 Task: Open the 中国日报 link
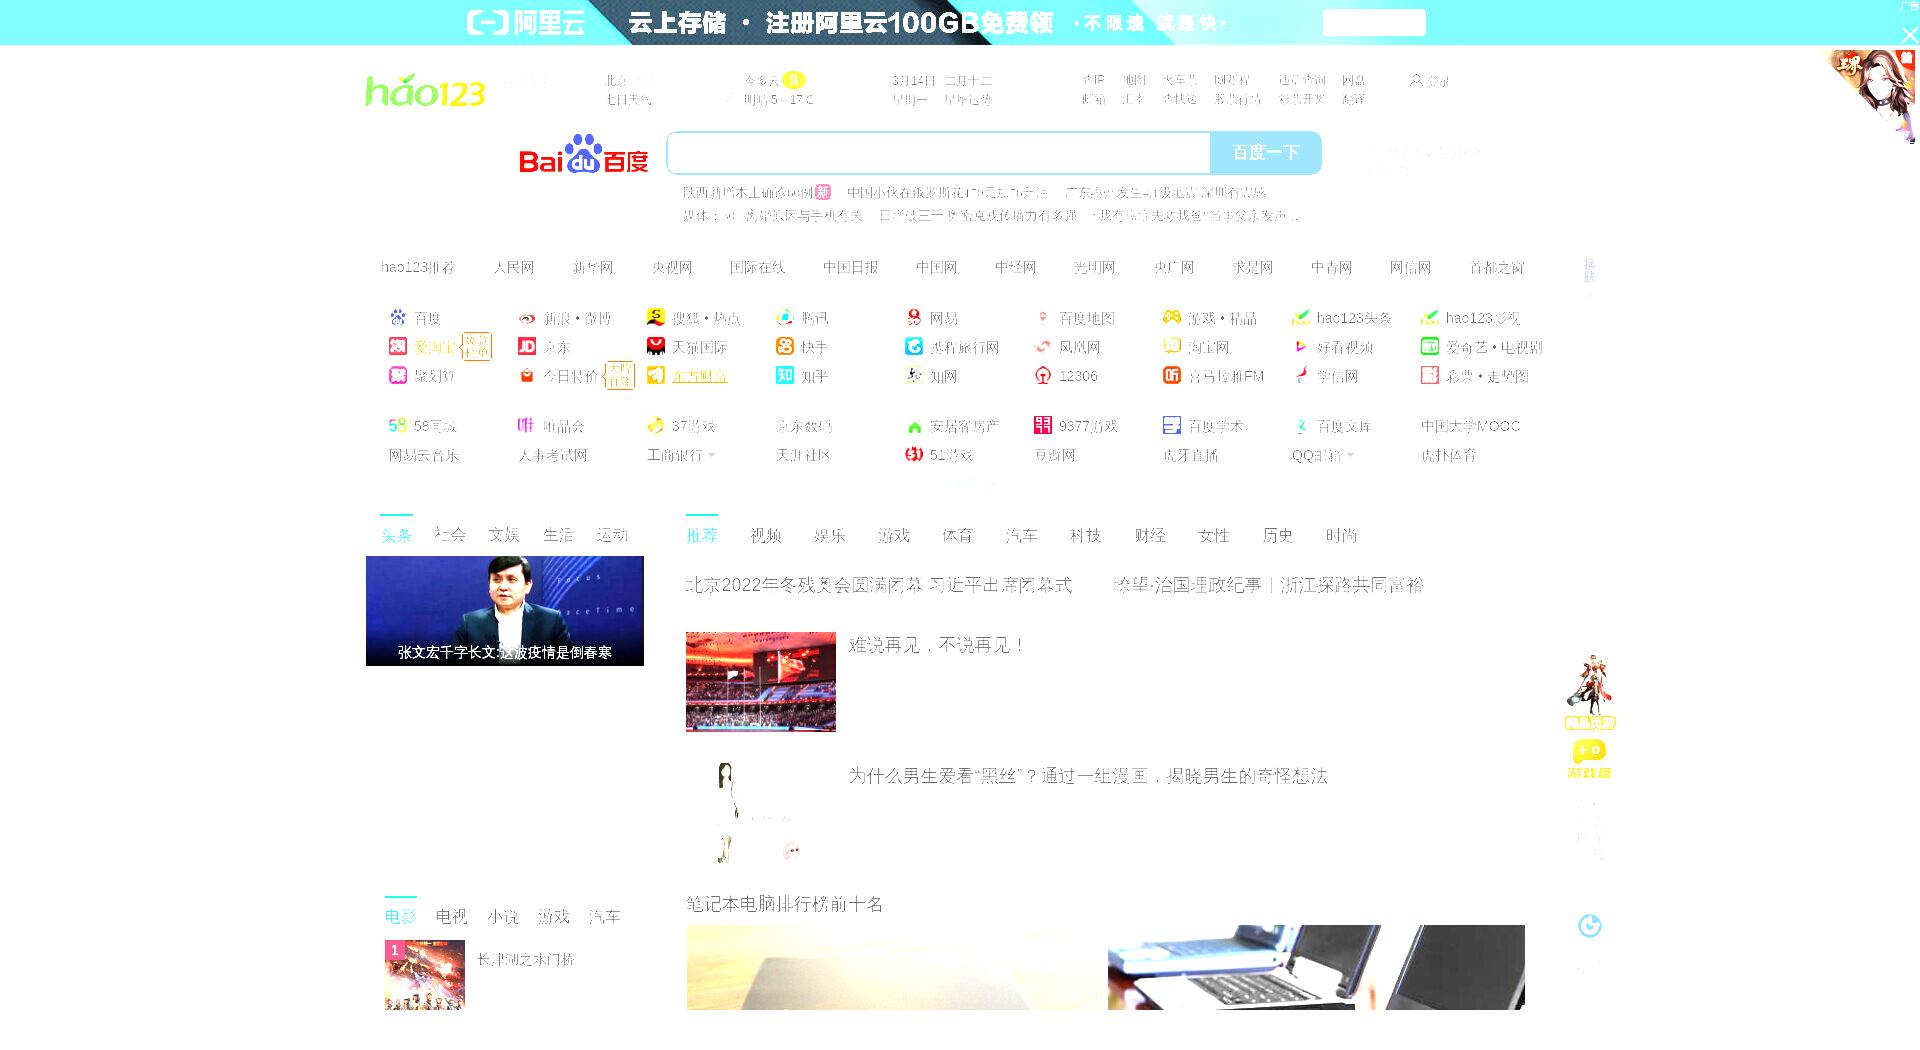851,268
